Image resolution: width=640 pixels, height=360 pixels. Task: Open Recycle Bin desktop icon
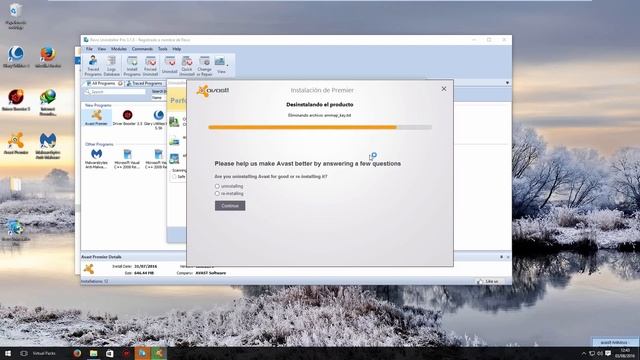[16, 16]
